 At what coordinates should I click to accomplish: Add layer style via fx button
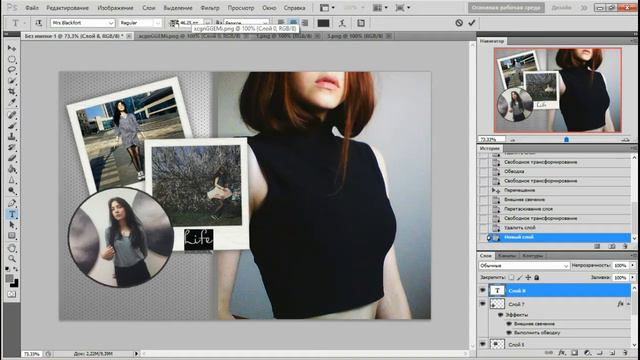coord(562,353)
